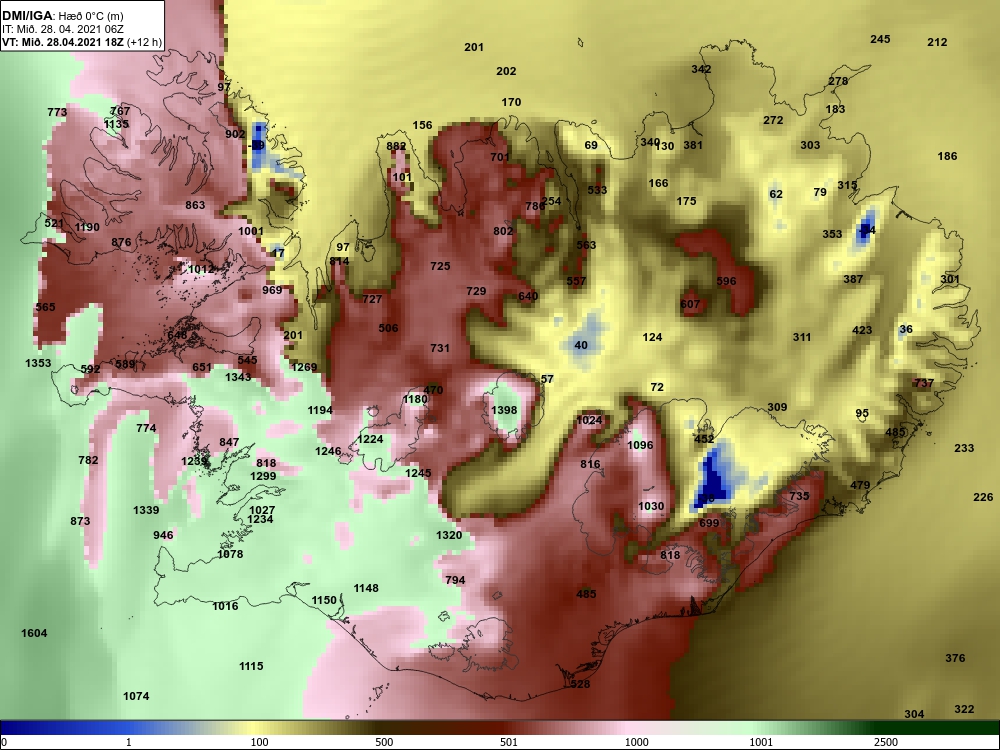Click the map value '1180'
The height and width of the screenshot is (750, 1000).
(415, 399)
